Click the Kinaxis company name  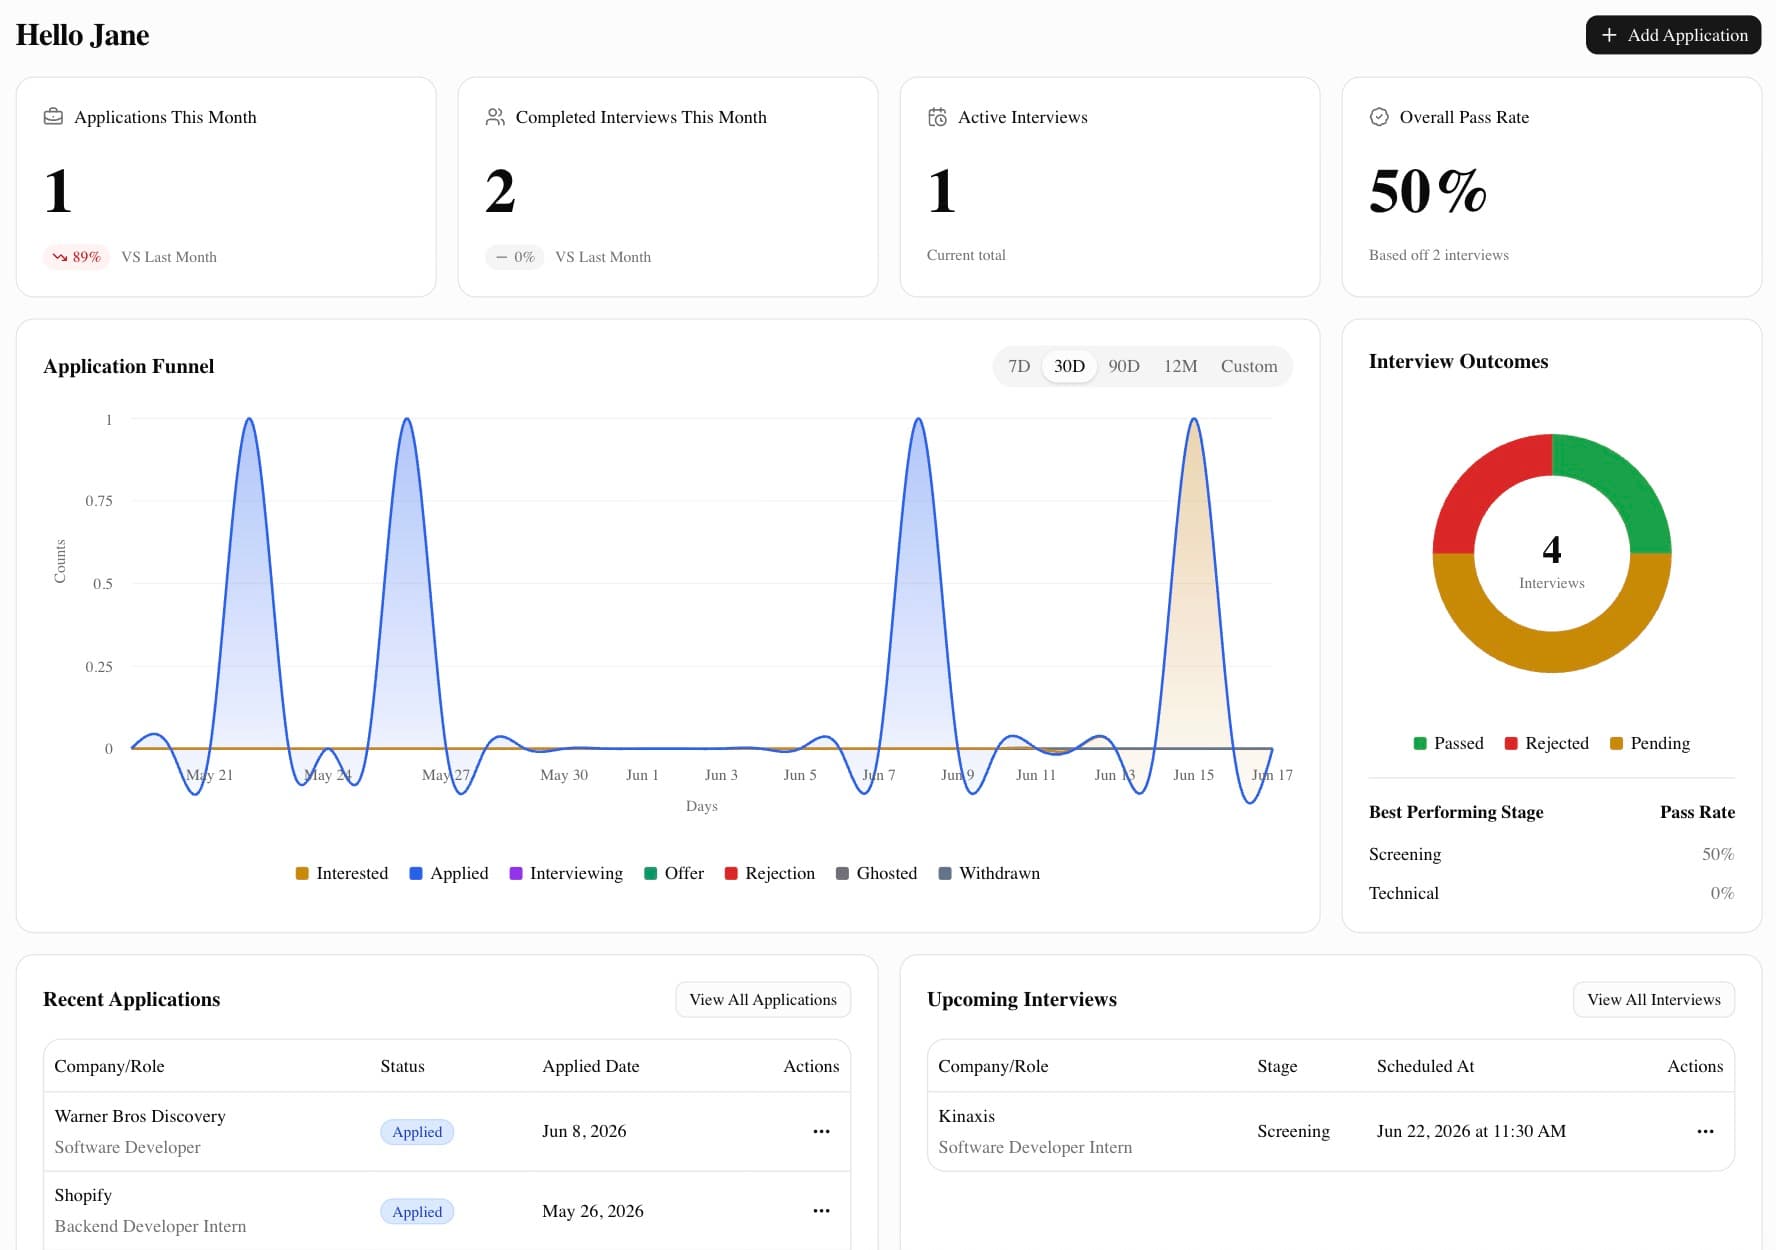[x=966, y=1116]
